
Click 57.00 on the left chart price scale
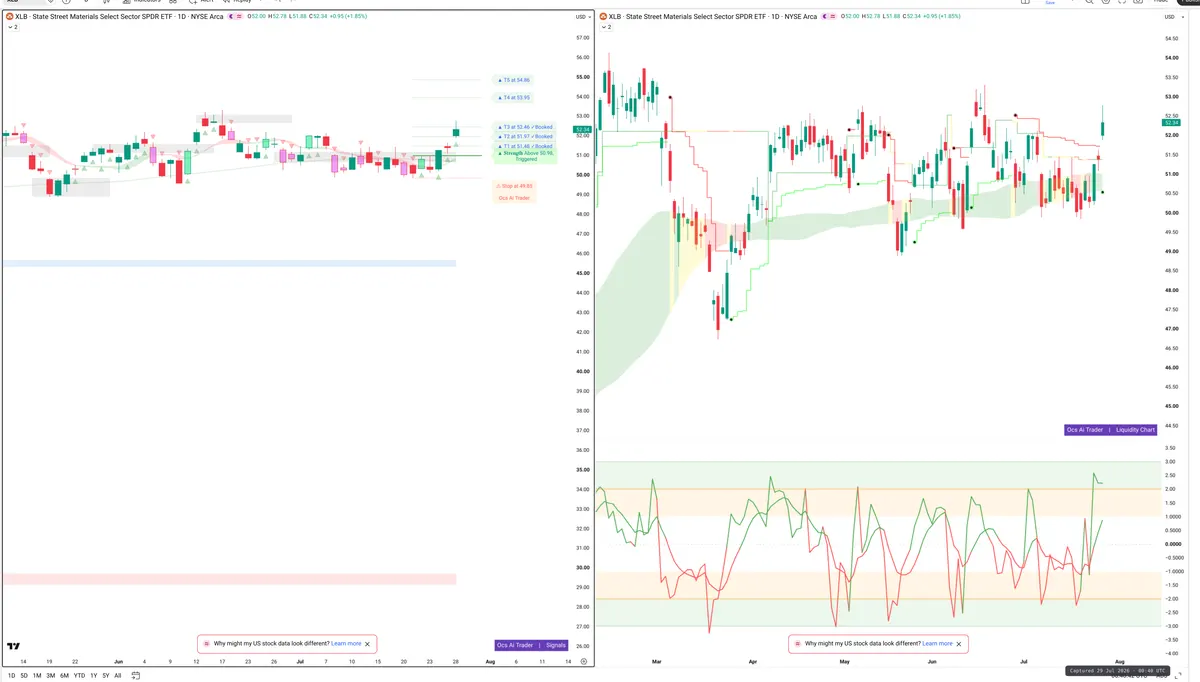pos(583,38)
